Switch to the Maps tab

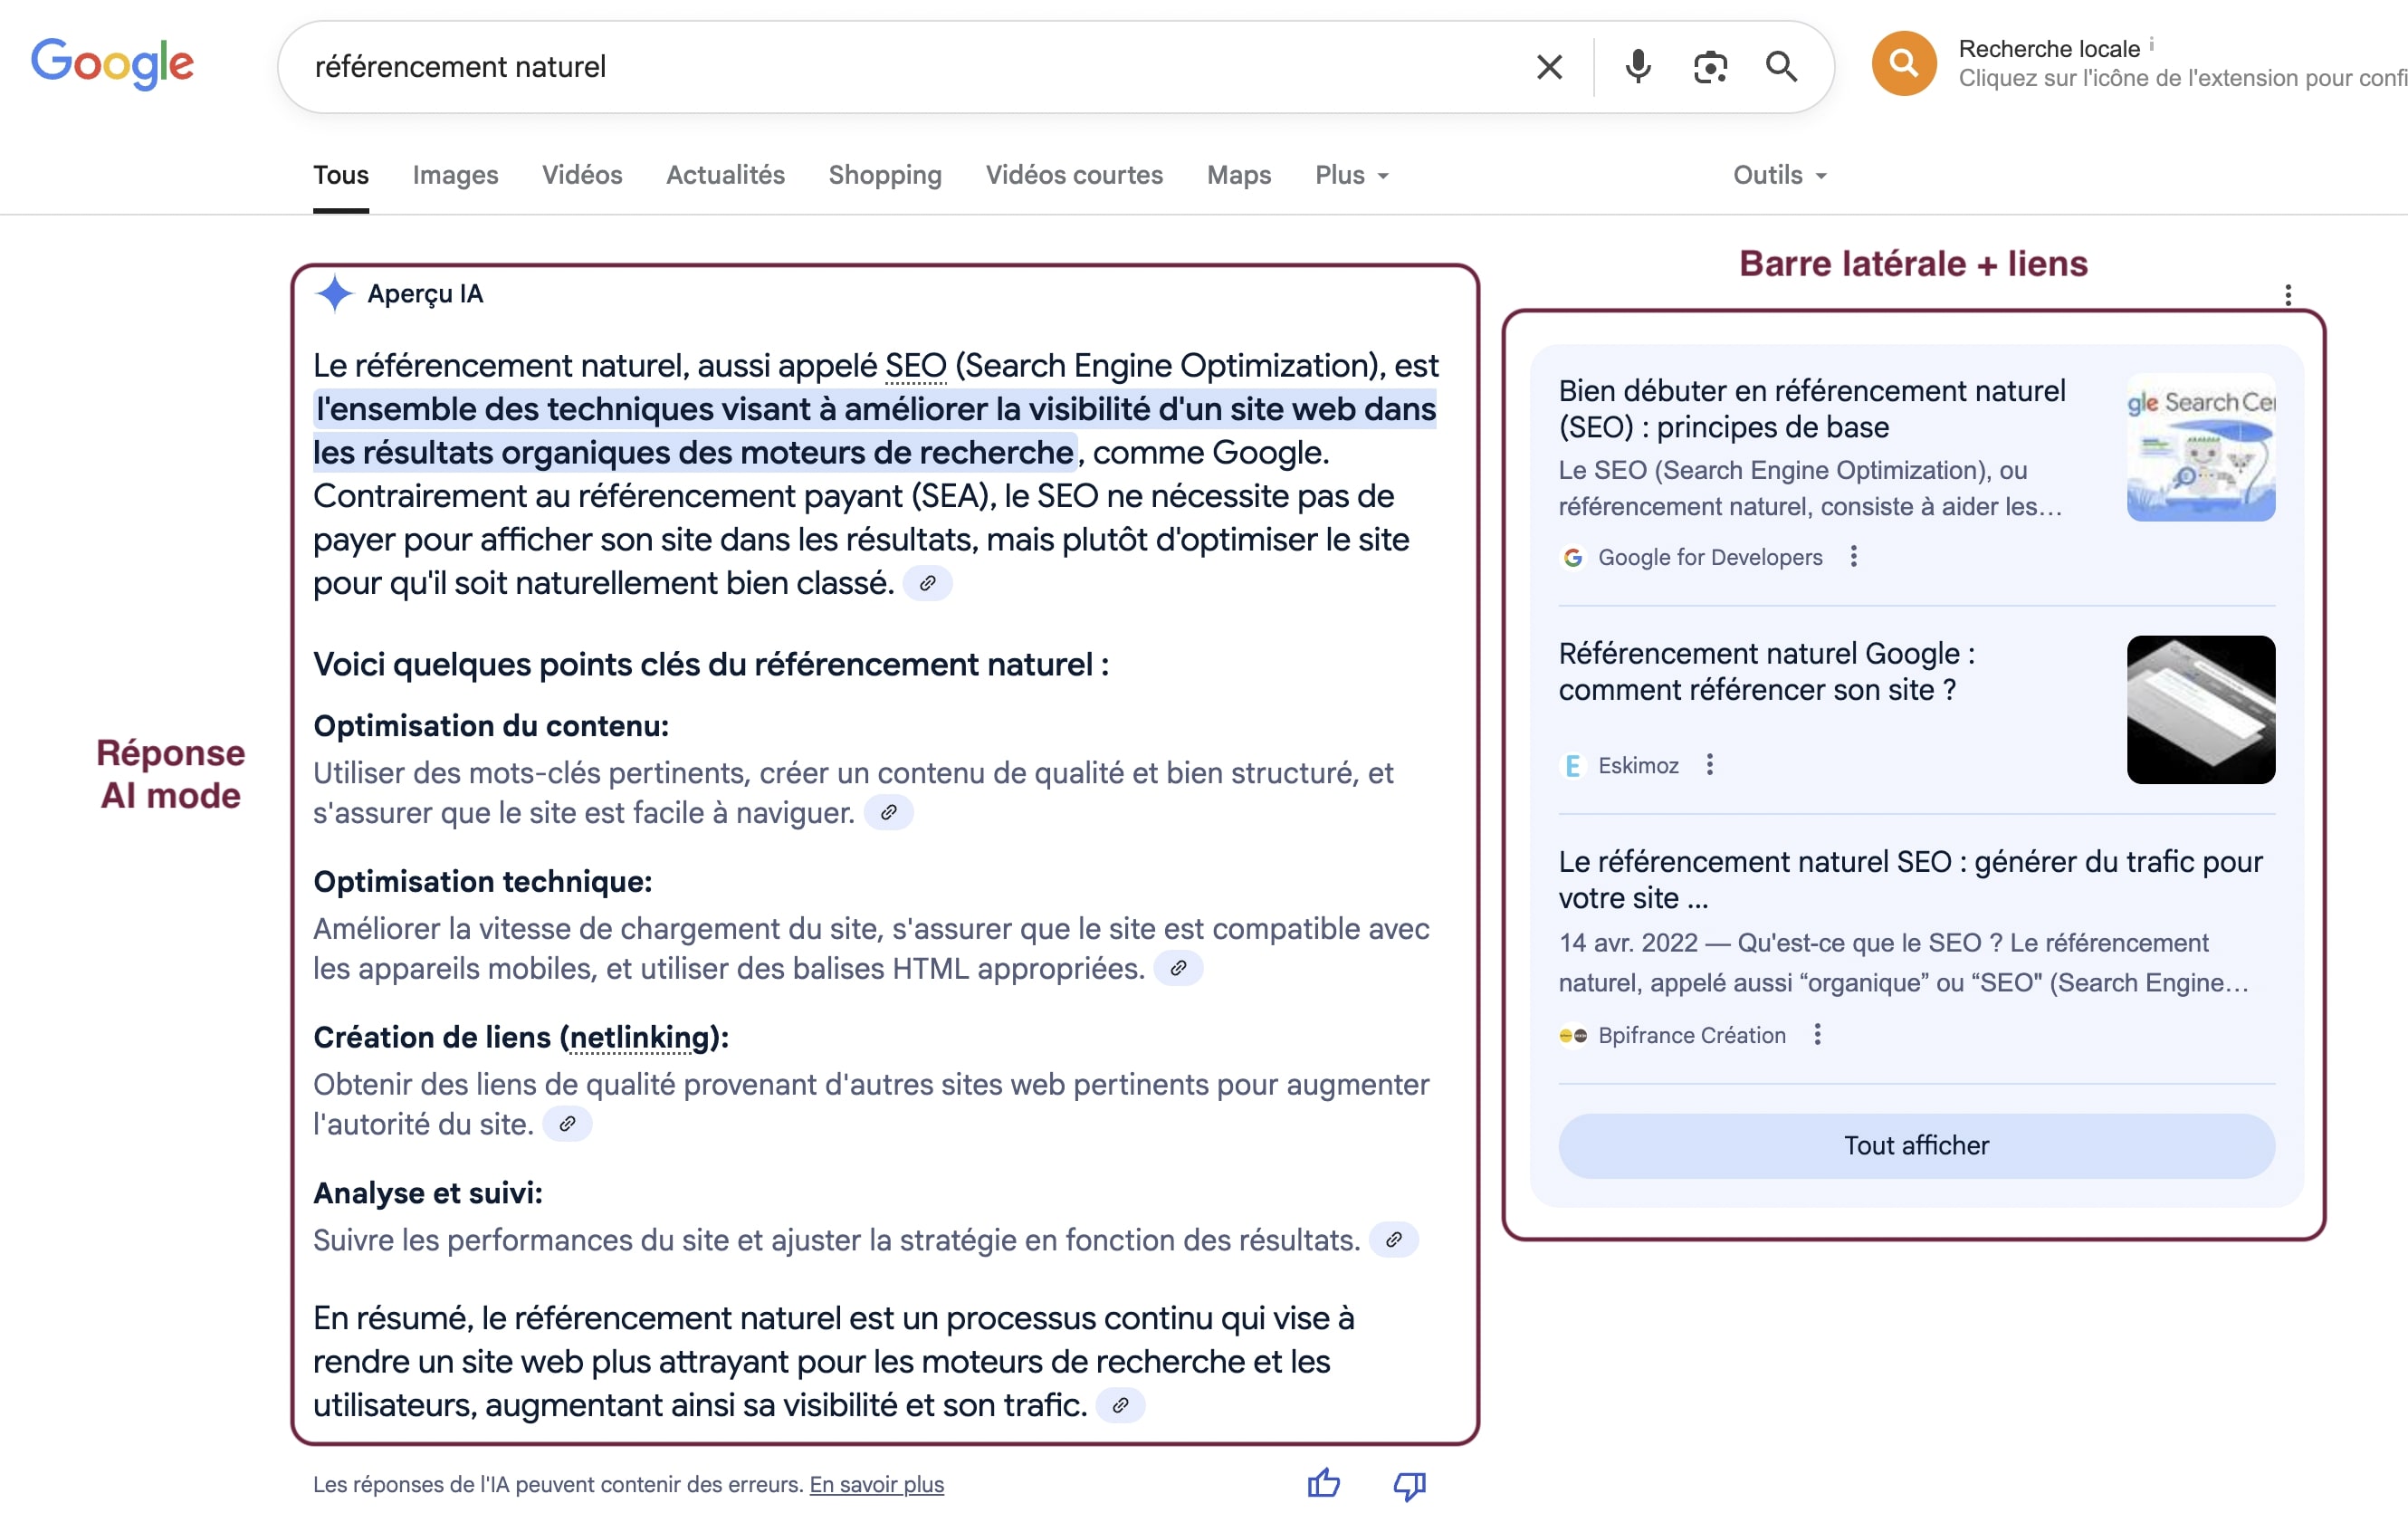tap(1239, 175)
